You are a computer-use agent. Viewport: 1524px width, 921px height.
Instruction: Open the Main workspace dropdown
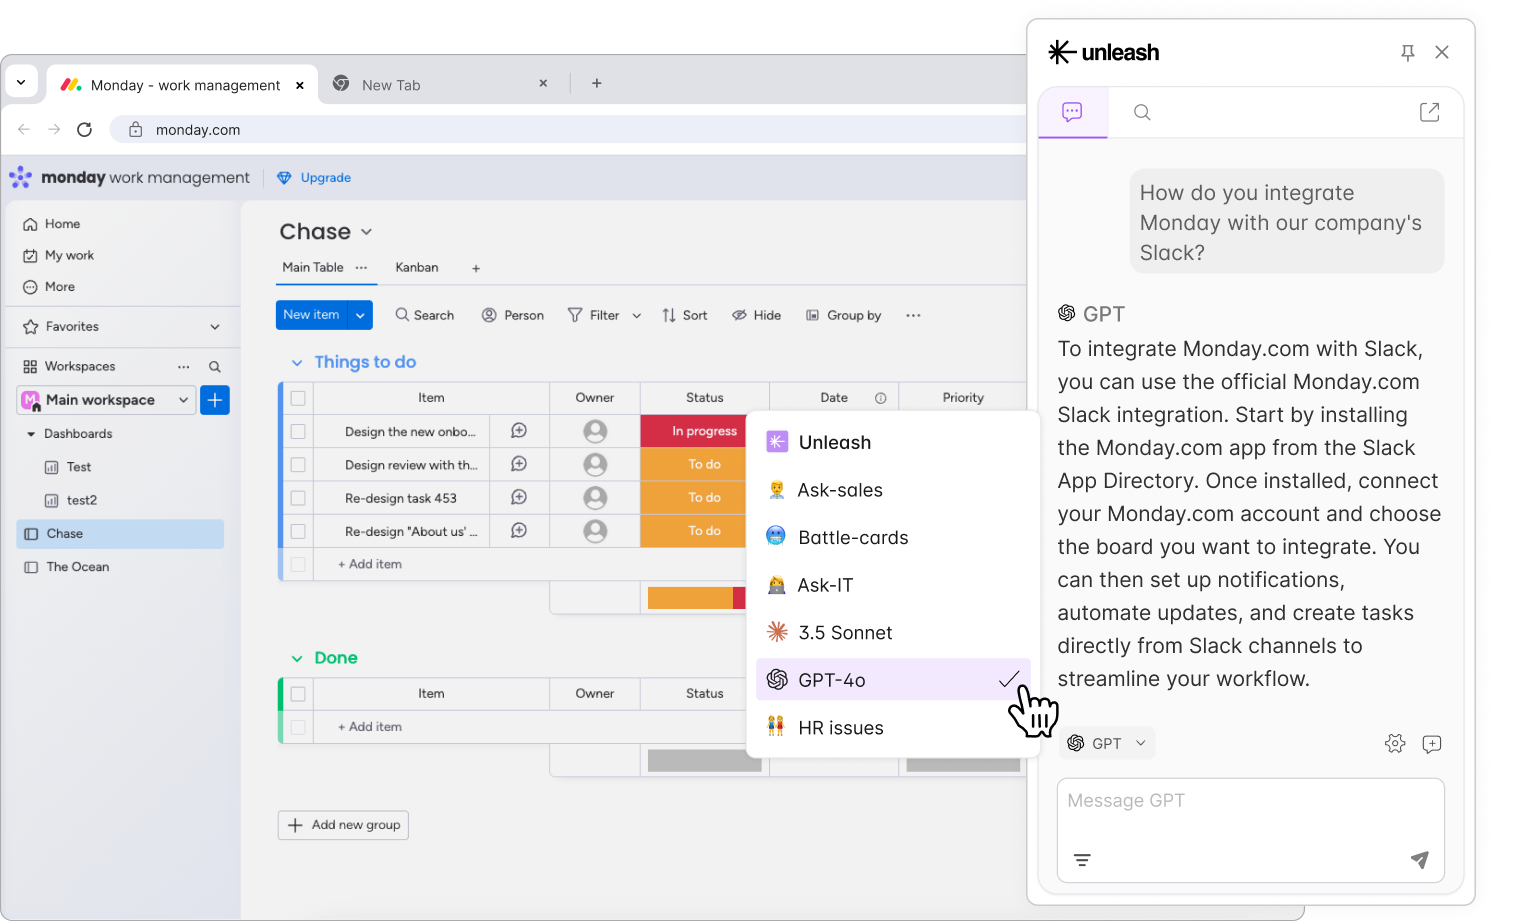[x=107, y=400]
